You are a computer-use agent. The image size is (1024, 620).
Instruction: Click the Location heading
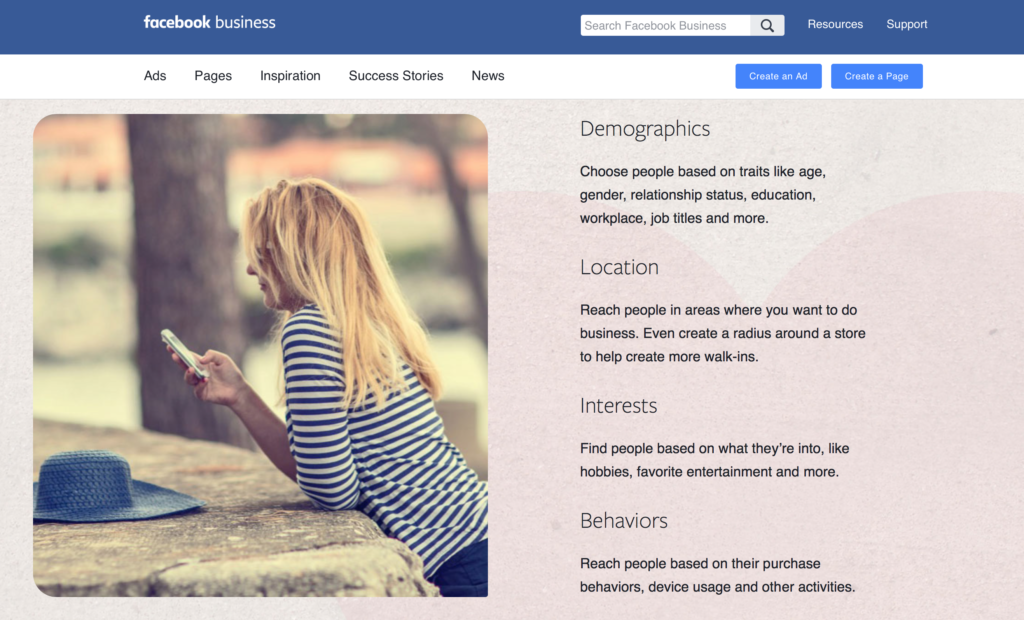click(619, 267)
